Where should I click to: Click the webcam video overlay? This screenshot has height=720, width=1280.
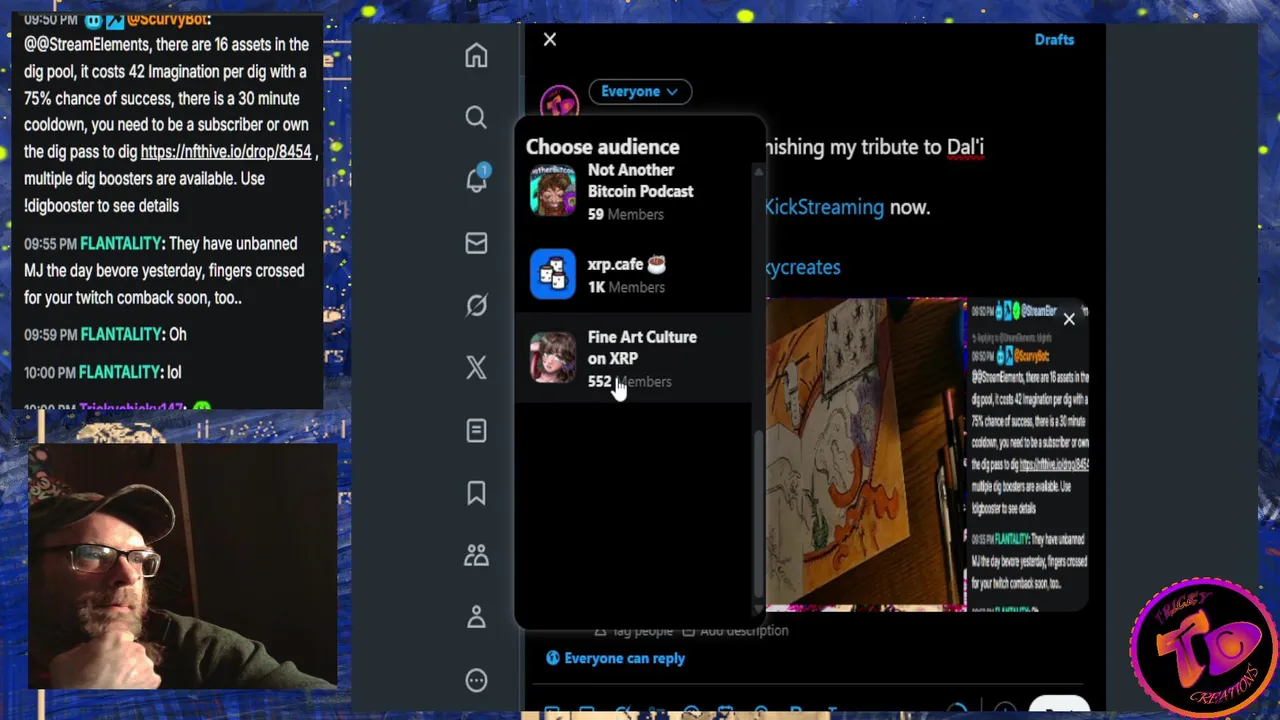182,566
